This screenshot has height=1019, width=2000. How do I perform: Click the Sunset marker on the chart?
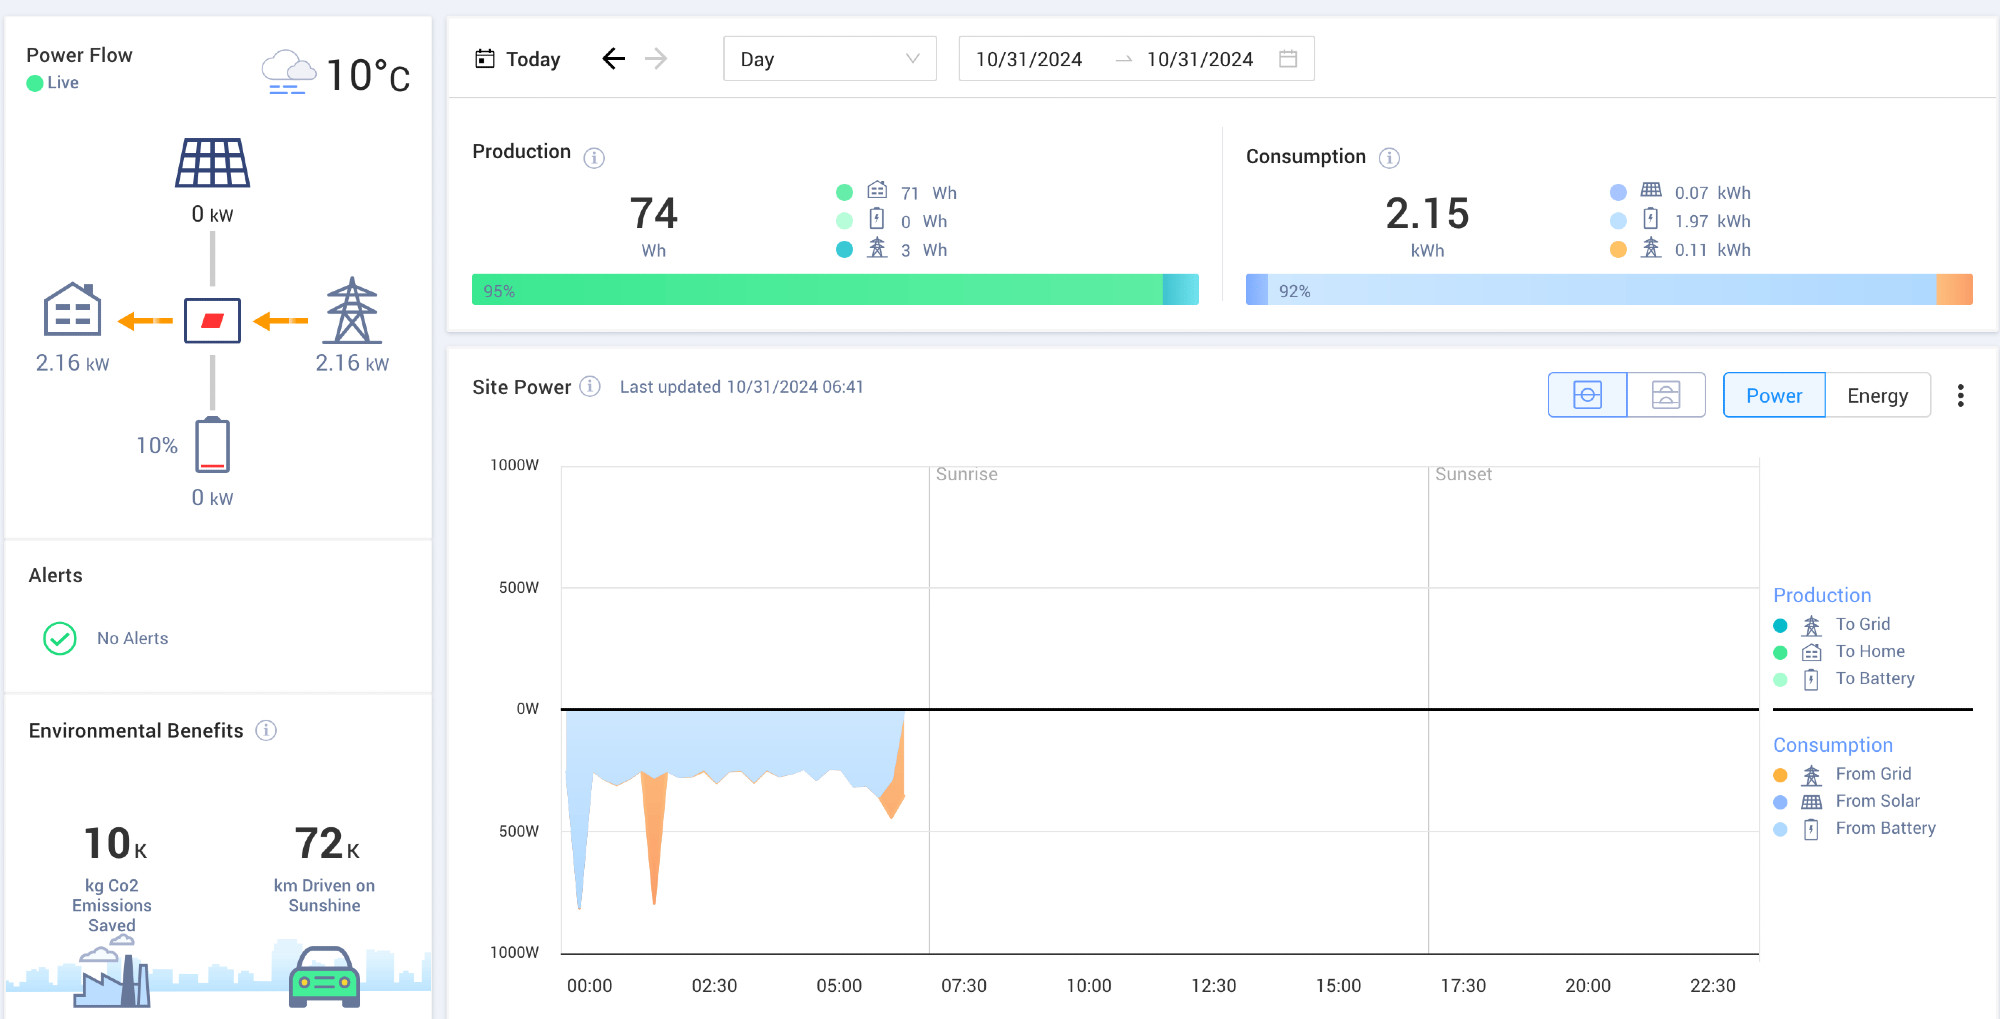coord(1463,474)
